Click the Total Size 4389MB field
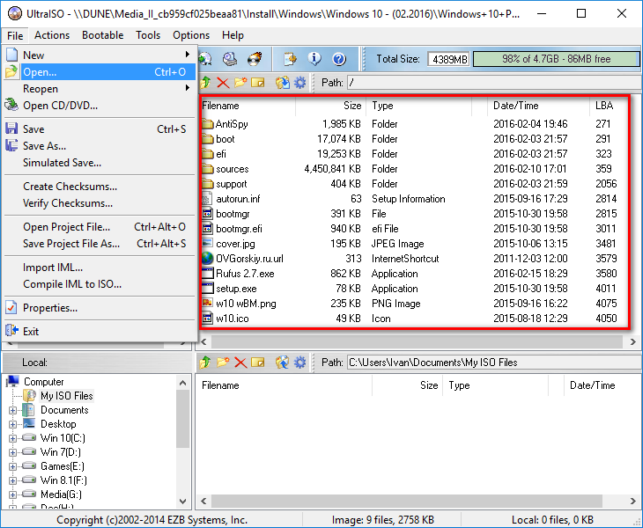Image resolution: width=643 pixels, height=528 pixels. pos(449,59)
